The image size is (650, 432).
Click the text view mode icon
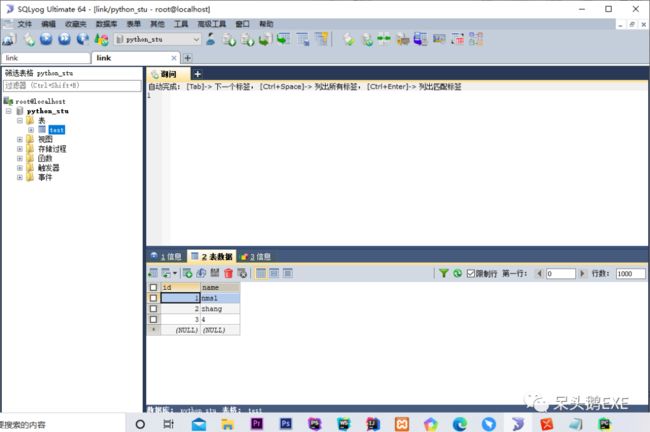tap(288, 273)
